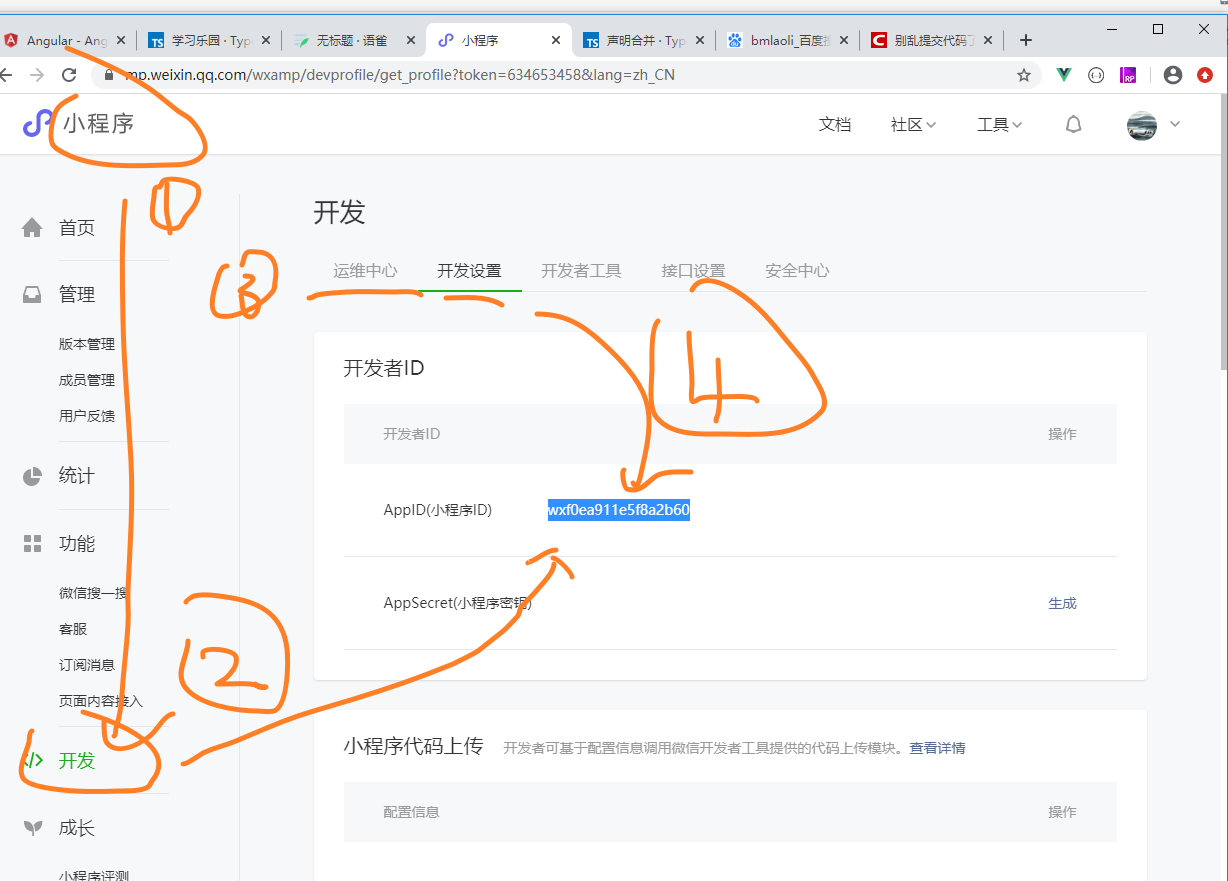The height and width of the screenshot is (881, 1228).
Task: Open the Vue devtools extension icon
Action: (x=1065, y=75)
